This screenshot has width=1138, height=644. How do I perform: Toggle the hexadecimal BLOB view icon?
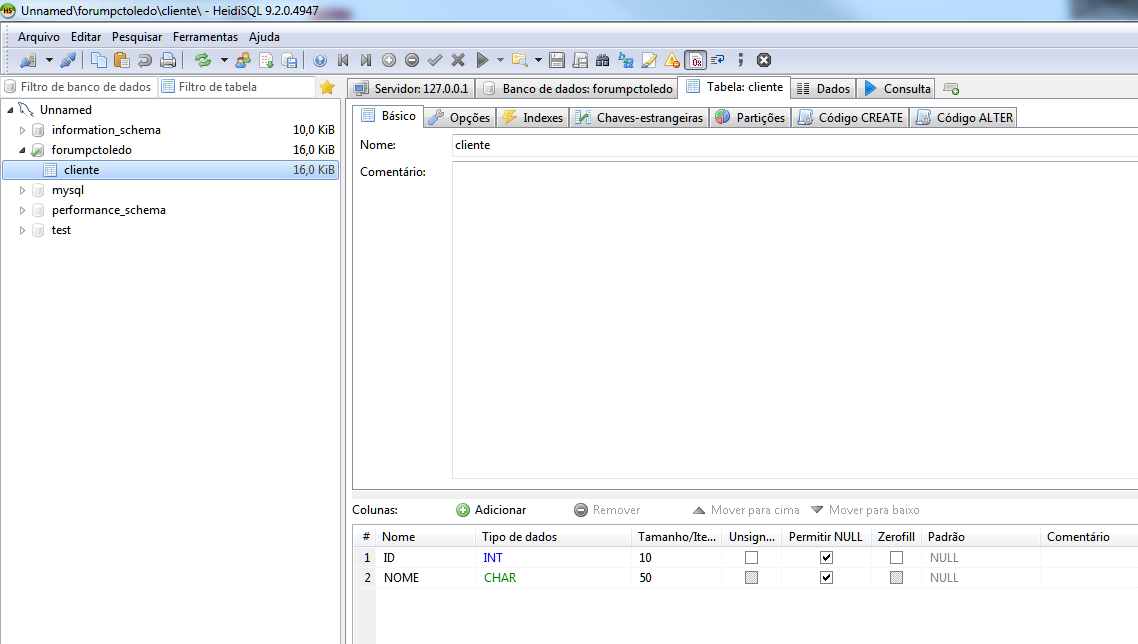[x=695, y=60]
